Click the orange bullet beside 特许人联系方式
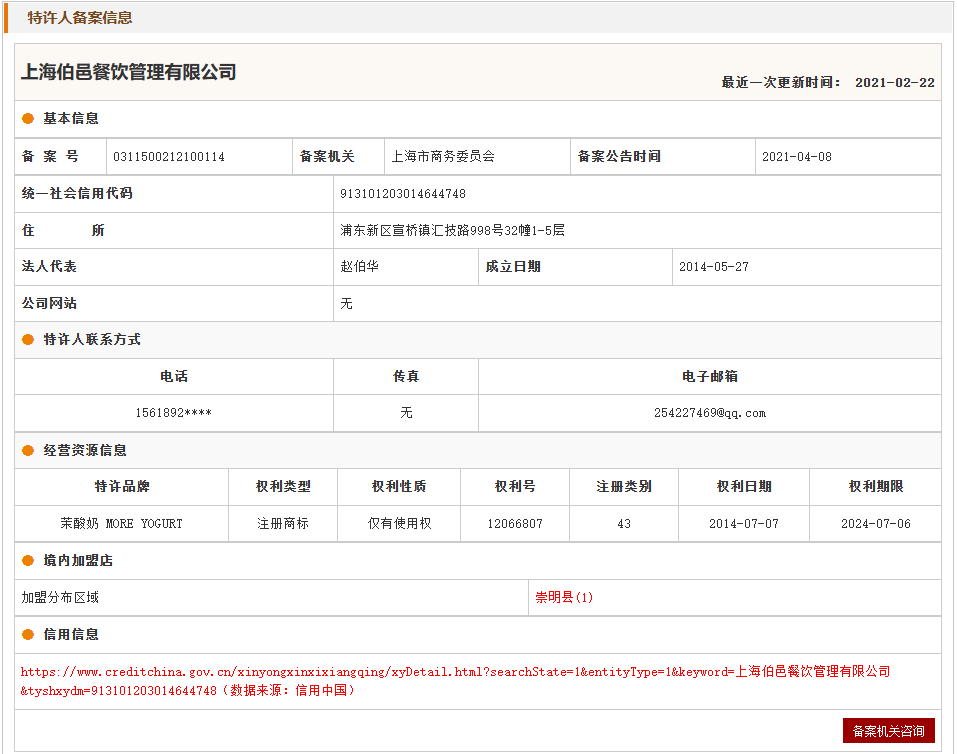957x754 pixels. click(x=28, y=340)
